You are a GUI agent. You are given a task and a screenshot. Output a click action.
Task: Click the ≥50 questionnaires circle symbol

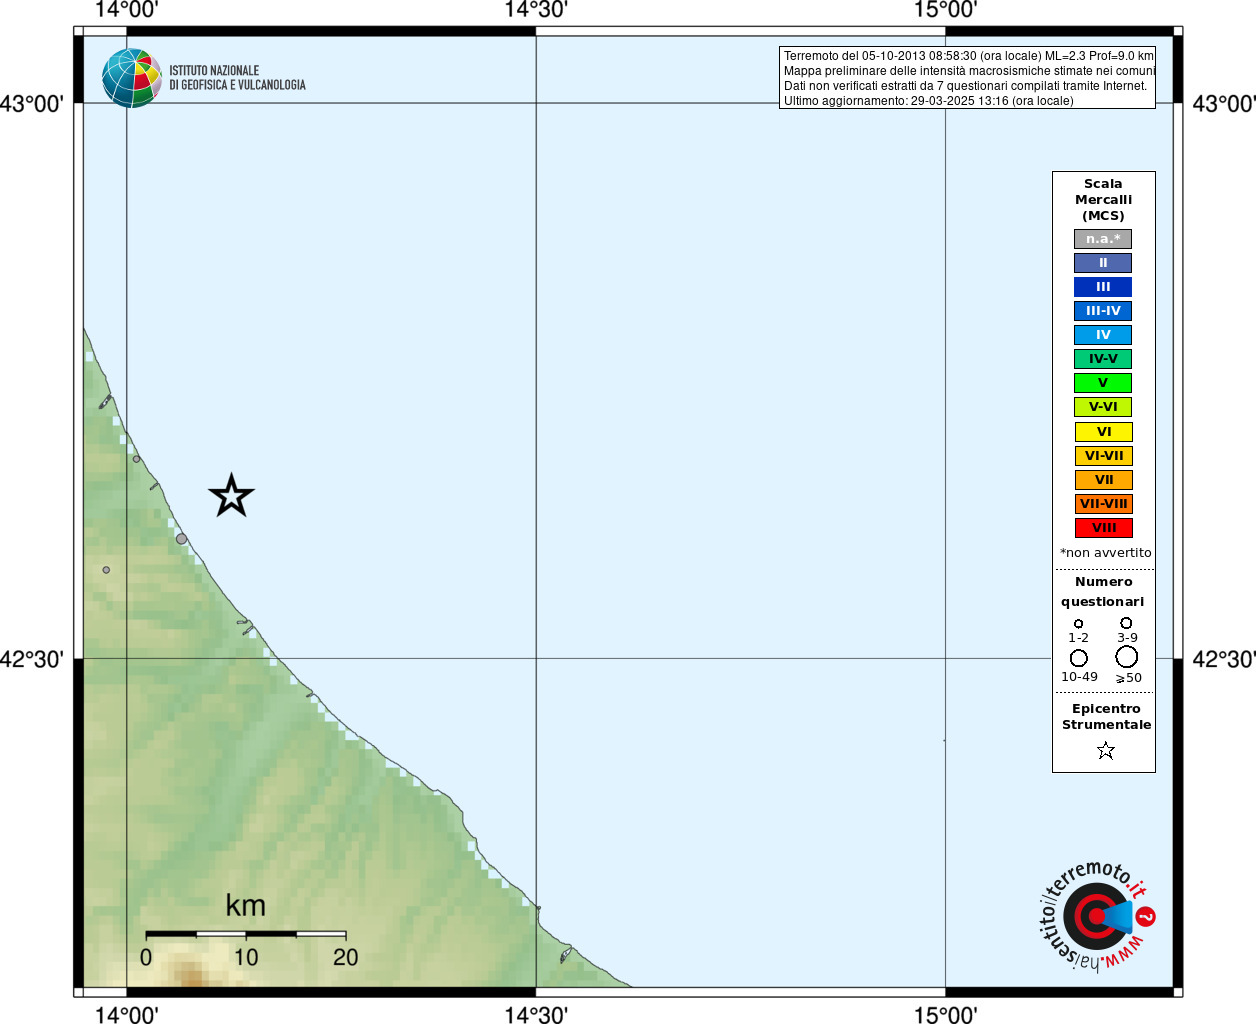click(x=1127, y=657)
